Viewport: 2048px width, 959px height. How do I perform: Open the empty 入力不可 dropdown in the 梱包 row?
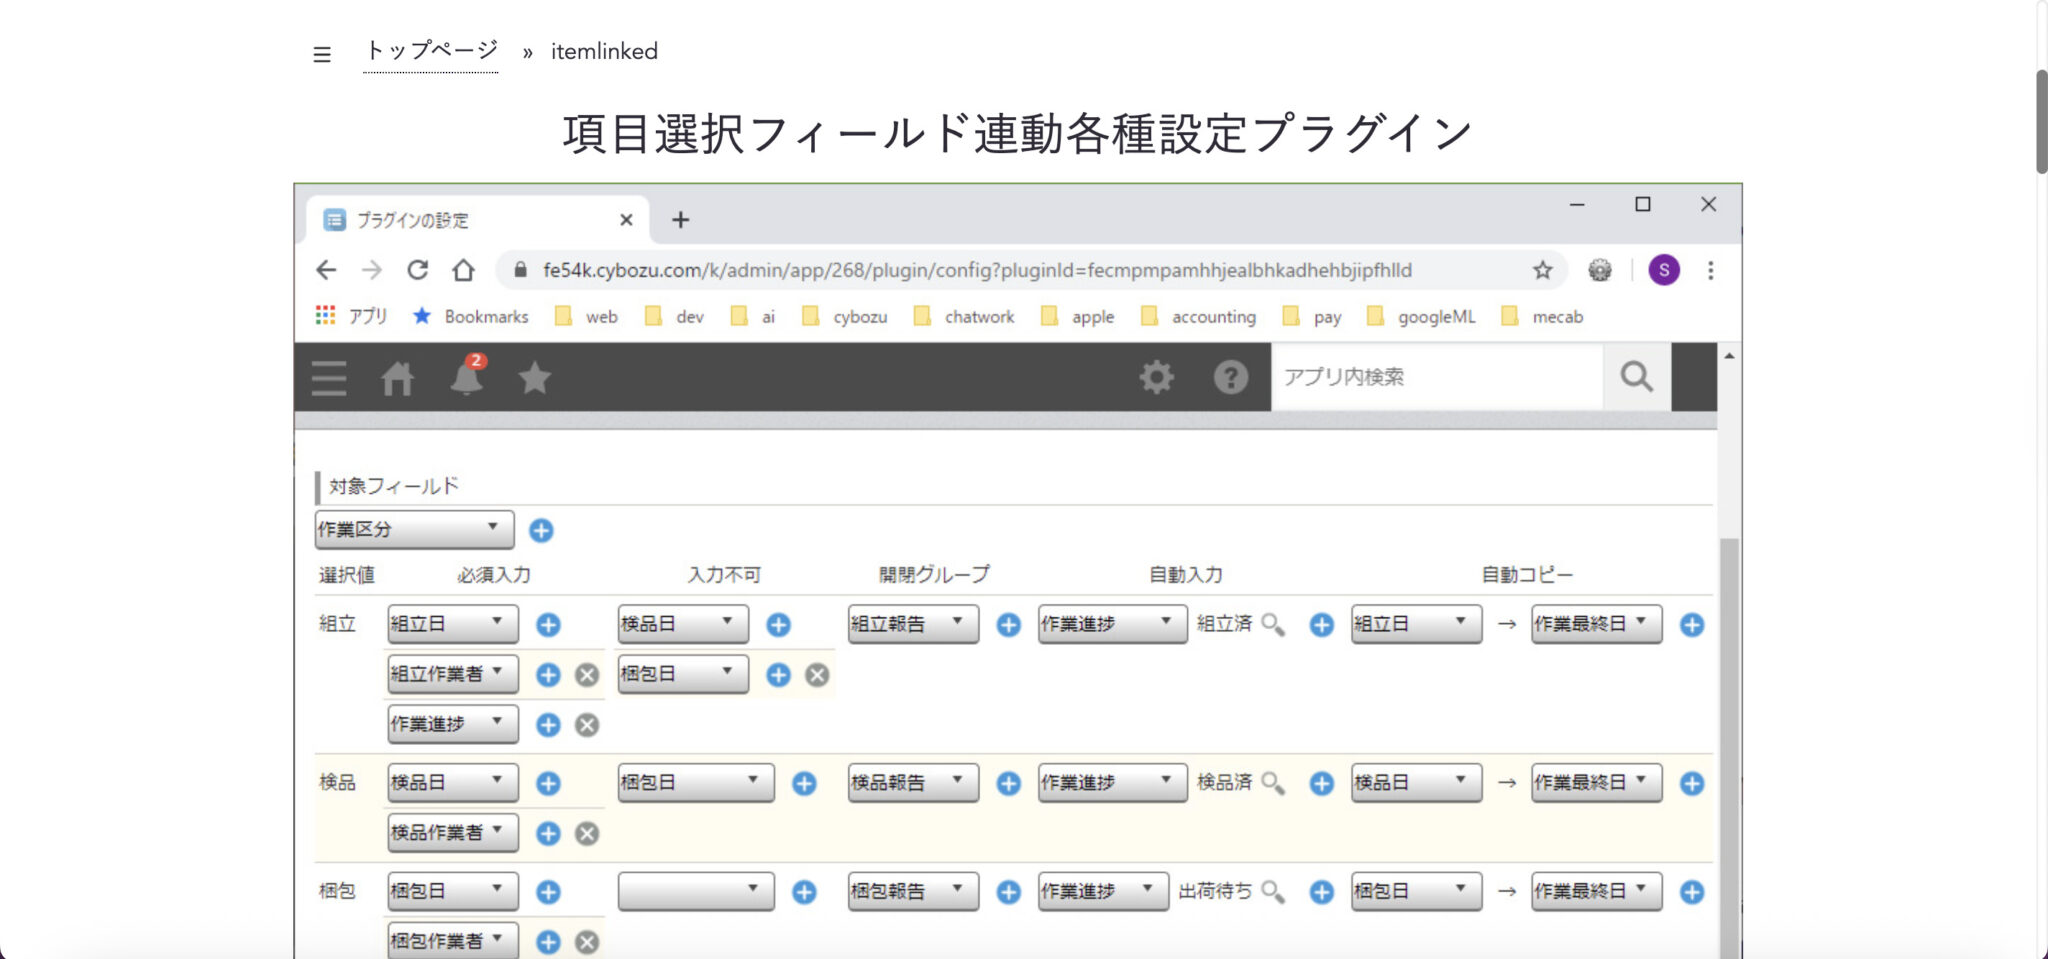(695, 891)
